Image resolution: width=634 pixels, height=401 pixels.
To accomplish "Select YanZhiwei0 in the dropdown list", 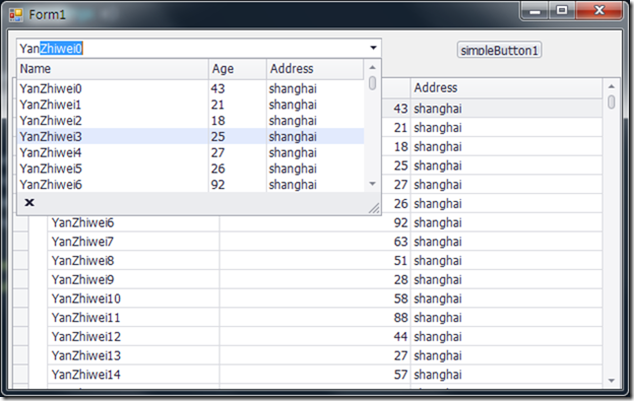I will click(x=190, y=89).
